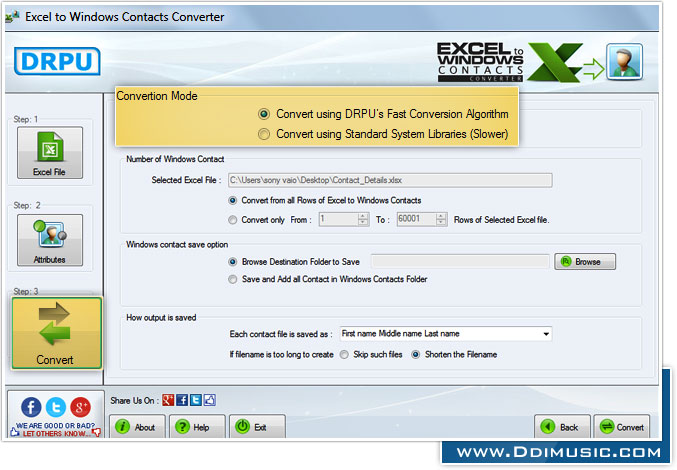This screenshot has height=470, width=677.
Task: Click We Are Good or Bad feedback link
Action: click(56, 429)
